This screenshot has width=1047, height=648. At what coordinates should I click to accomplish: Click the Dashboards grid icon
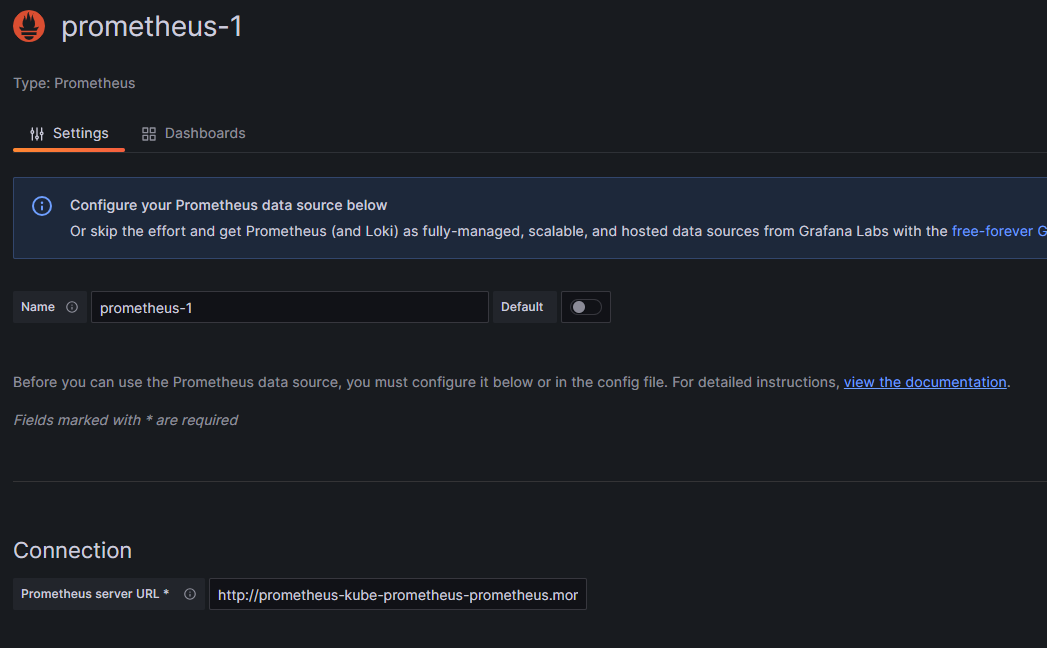[149, 134]
